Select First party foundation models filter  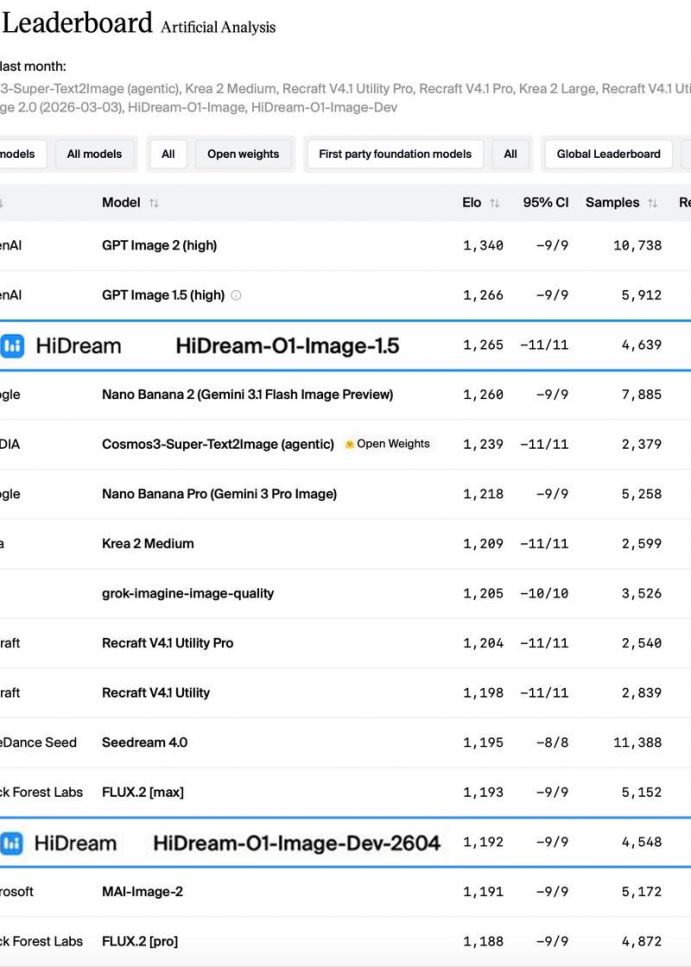[x=395, y=154]
